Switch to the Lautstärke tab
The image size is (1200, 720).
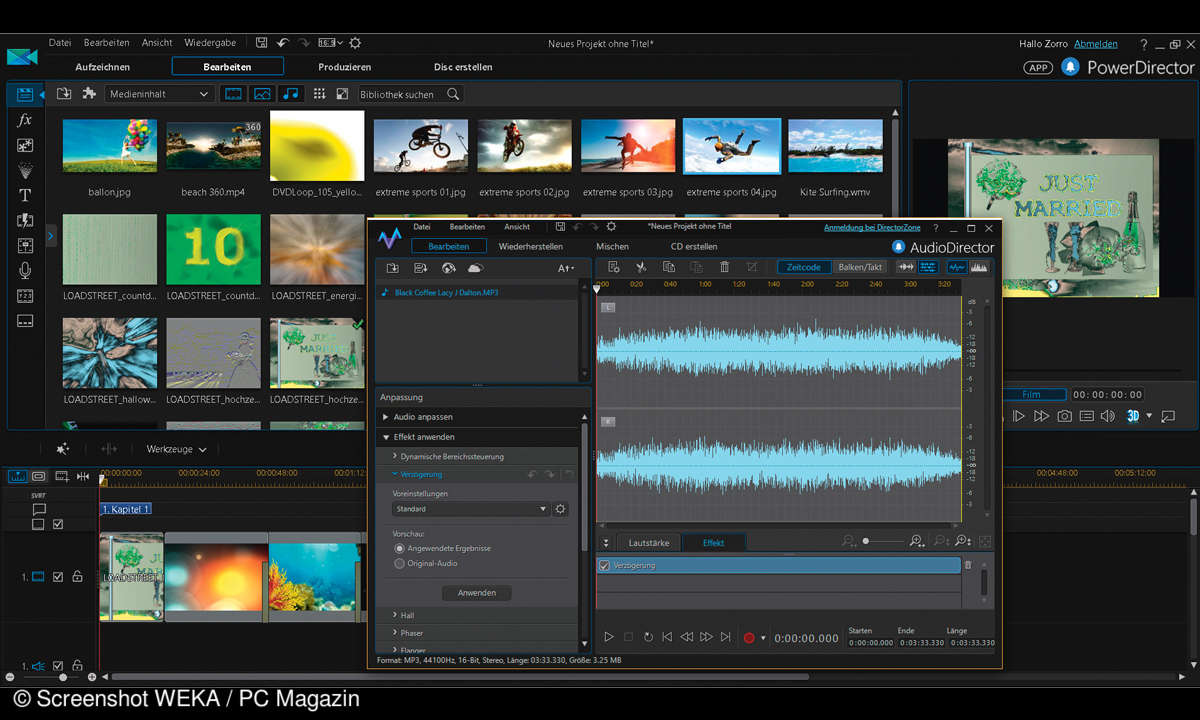coord(649,543)
